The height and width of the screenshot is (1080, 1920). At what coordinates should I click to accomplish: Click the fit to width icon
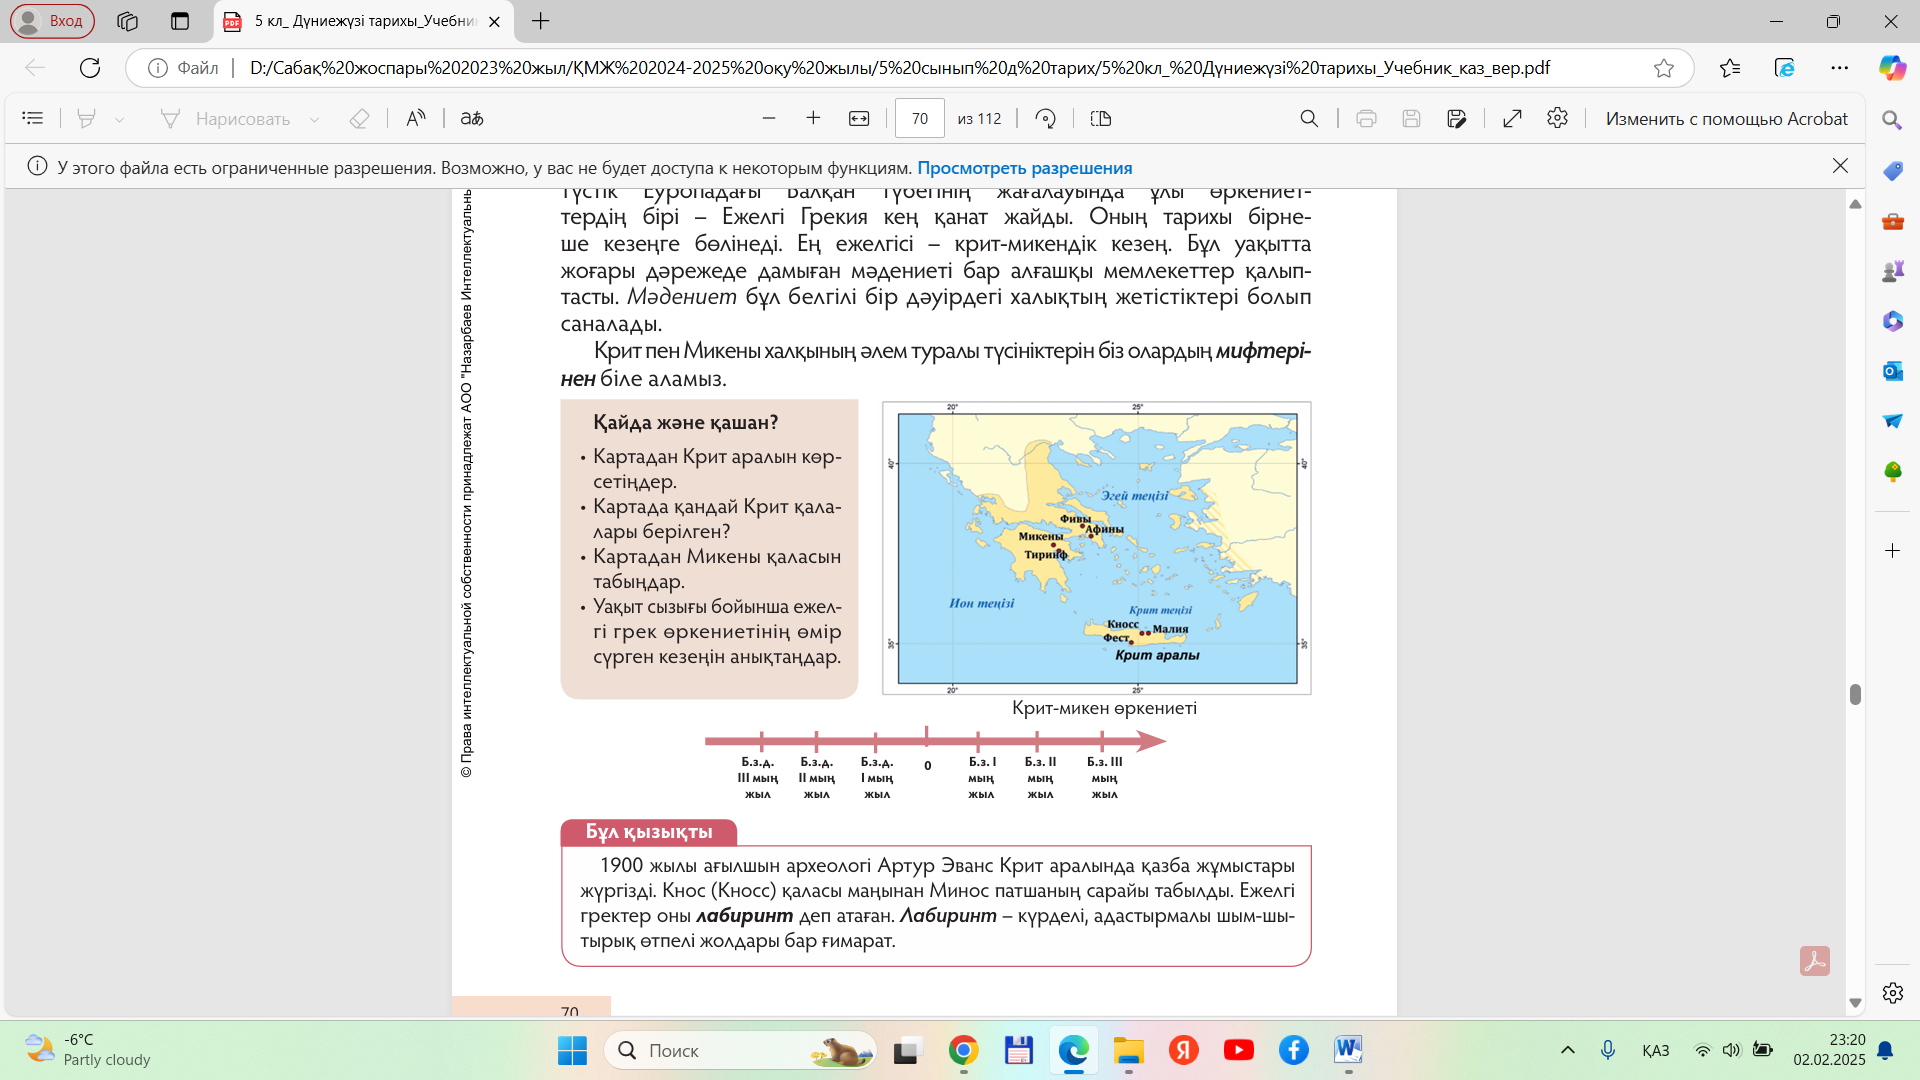click(859, 118)
